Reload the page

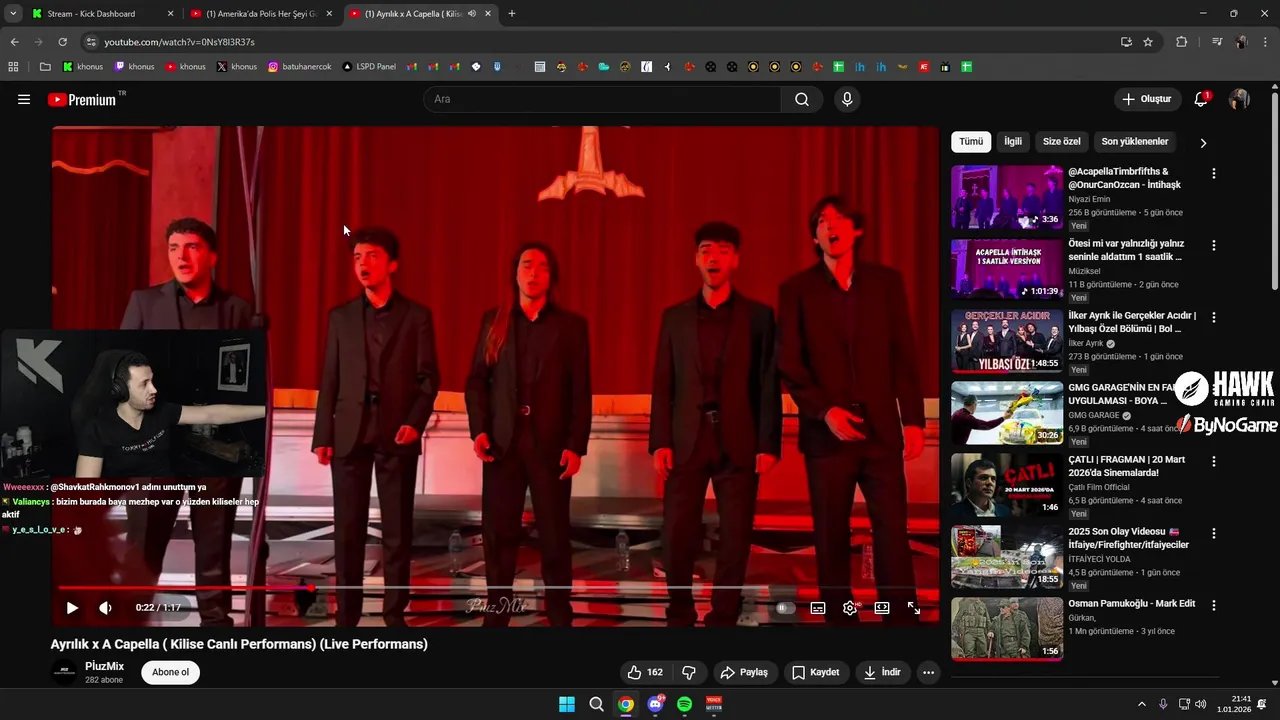[x=62, y=42]
